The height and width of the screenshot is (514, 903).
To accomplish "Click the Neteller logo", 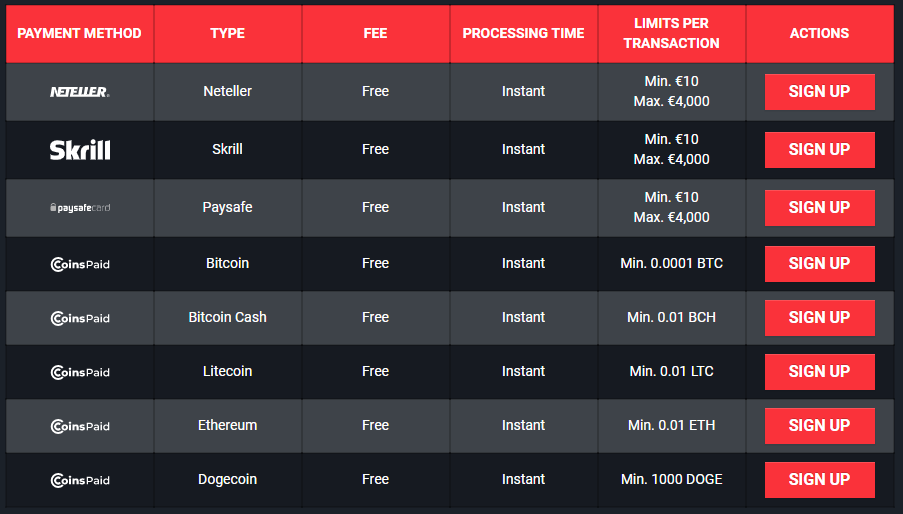I will [x=79, y=92].
